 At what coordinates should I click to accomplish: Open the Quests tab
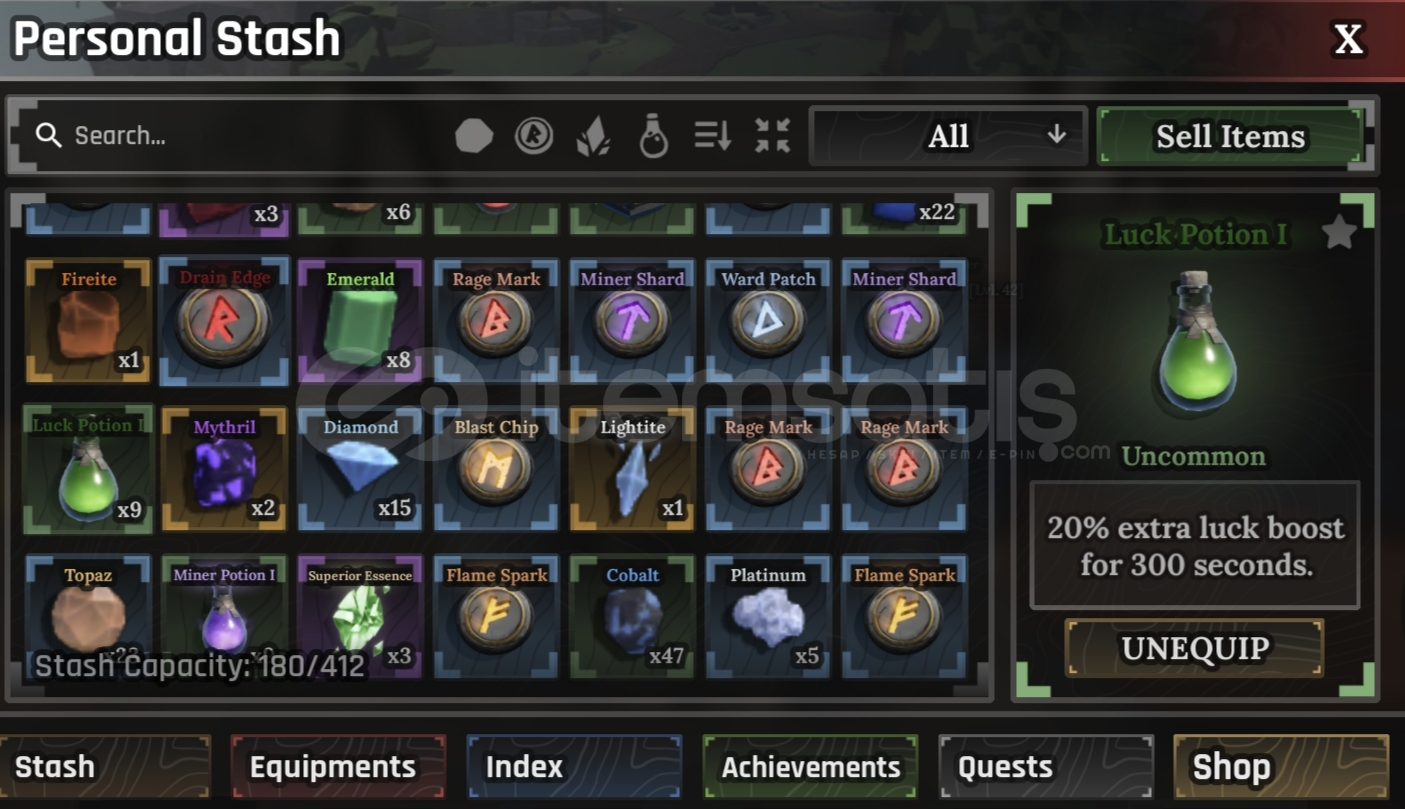coord(1046,767)
